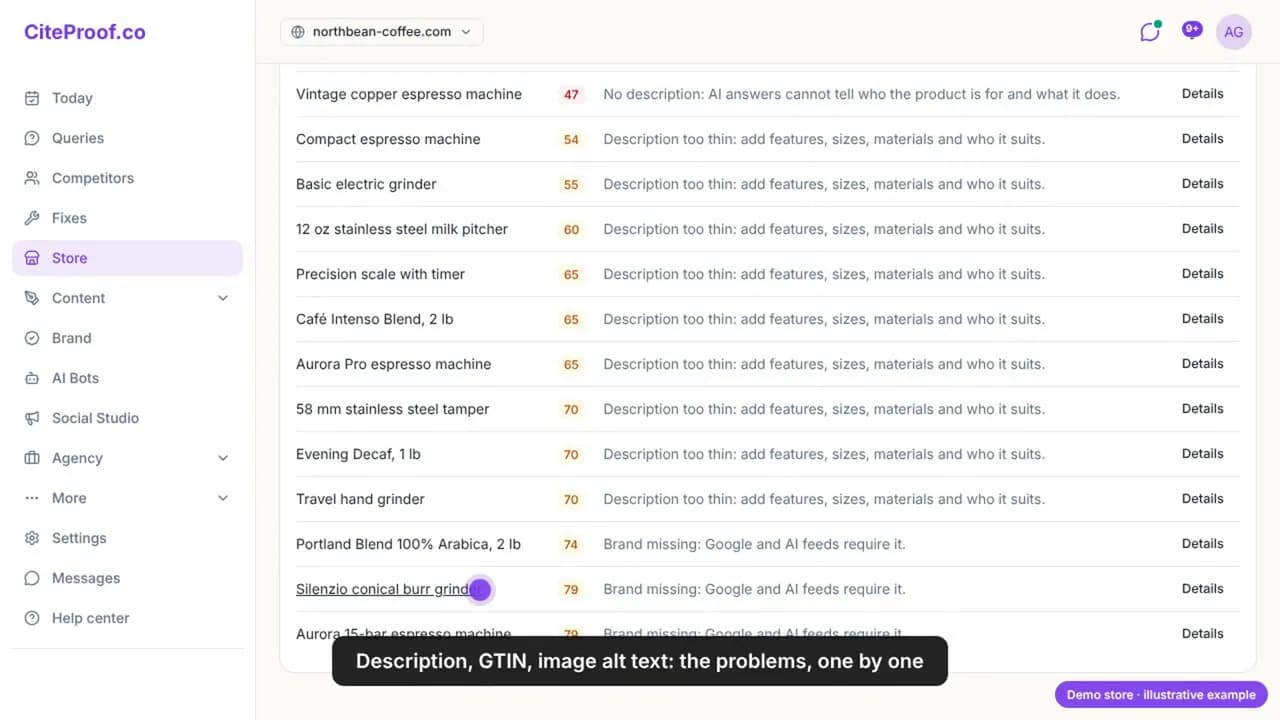The height and width of the screenshot is (720, 1280).
Task: Click the Today calendar icon in sidebar
Action: (x=32, y=98)
